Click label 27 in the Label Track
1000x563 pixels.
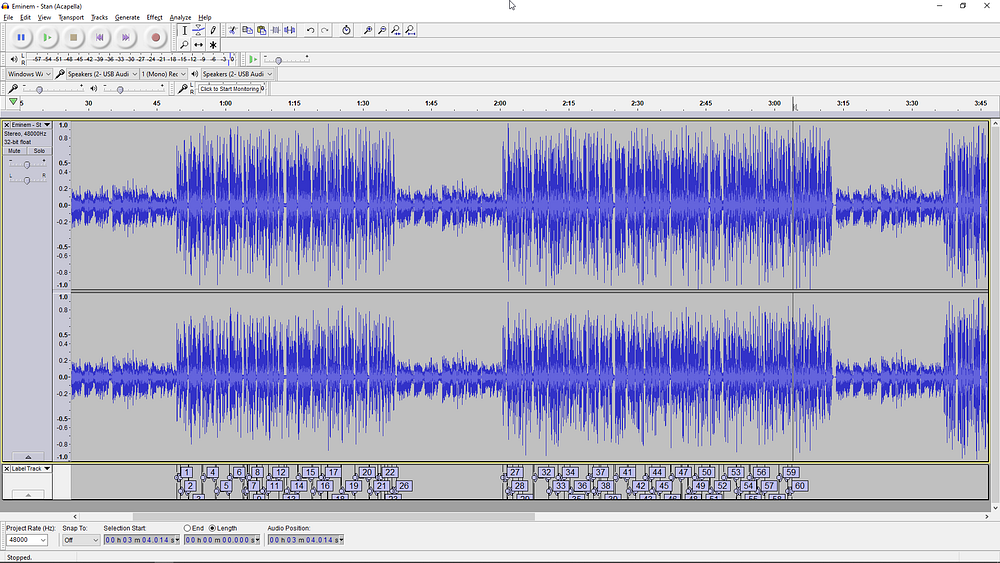click(515, 472)
